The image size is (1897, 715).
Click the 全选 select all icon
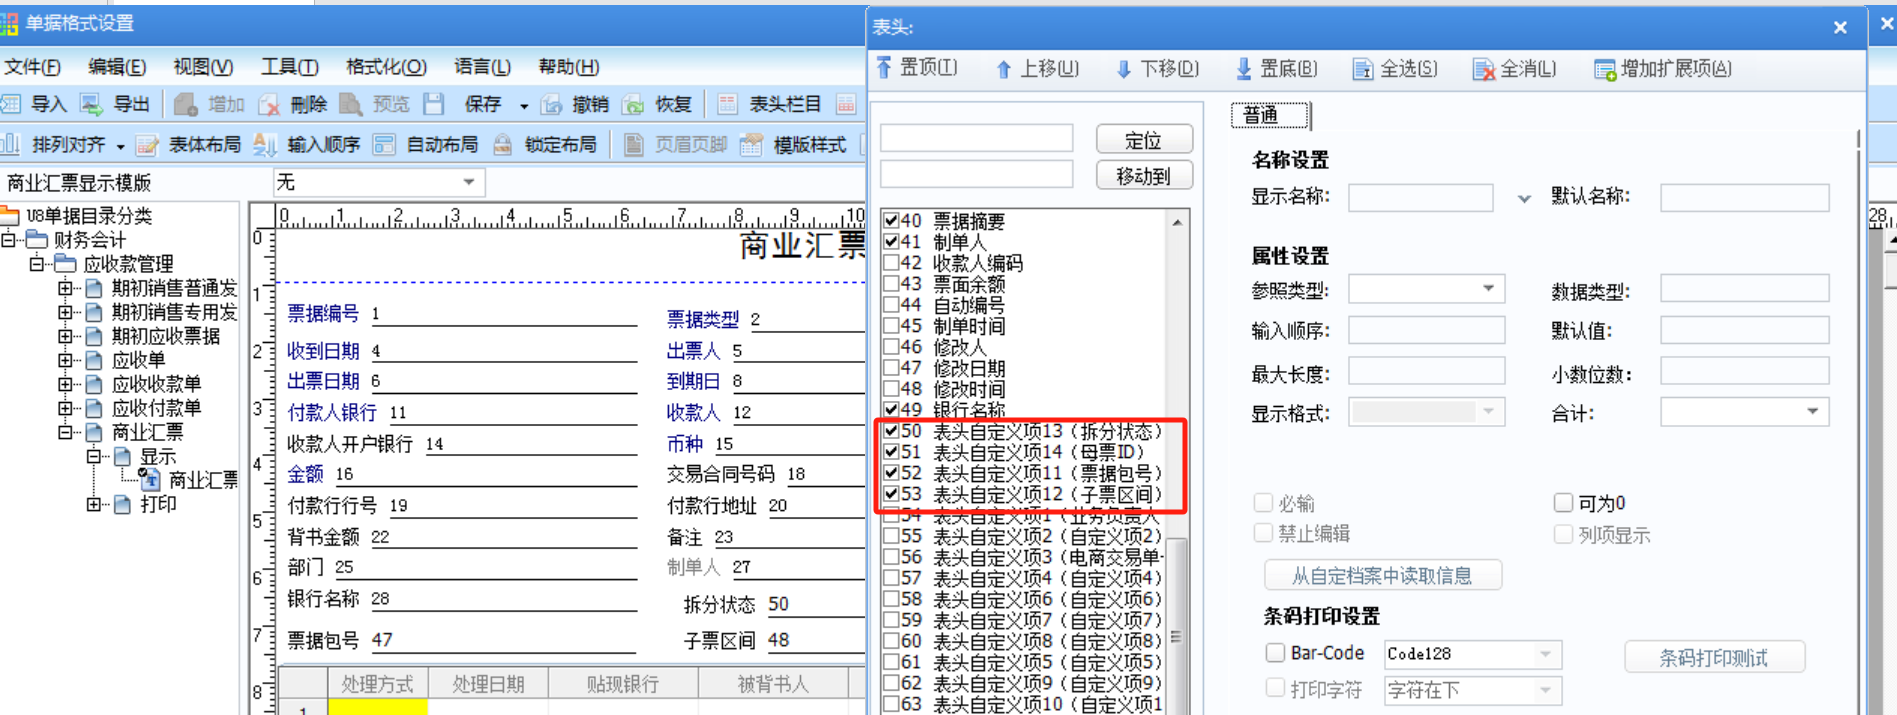[1362, 69]
